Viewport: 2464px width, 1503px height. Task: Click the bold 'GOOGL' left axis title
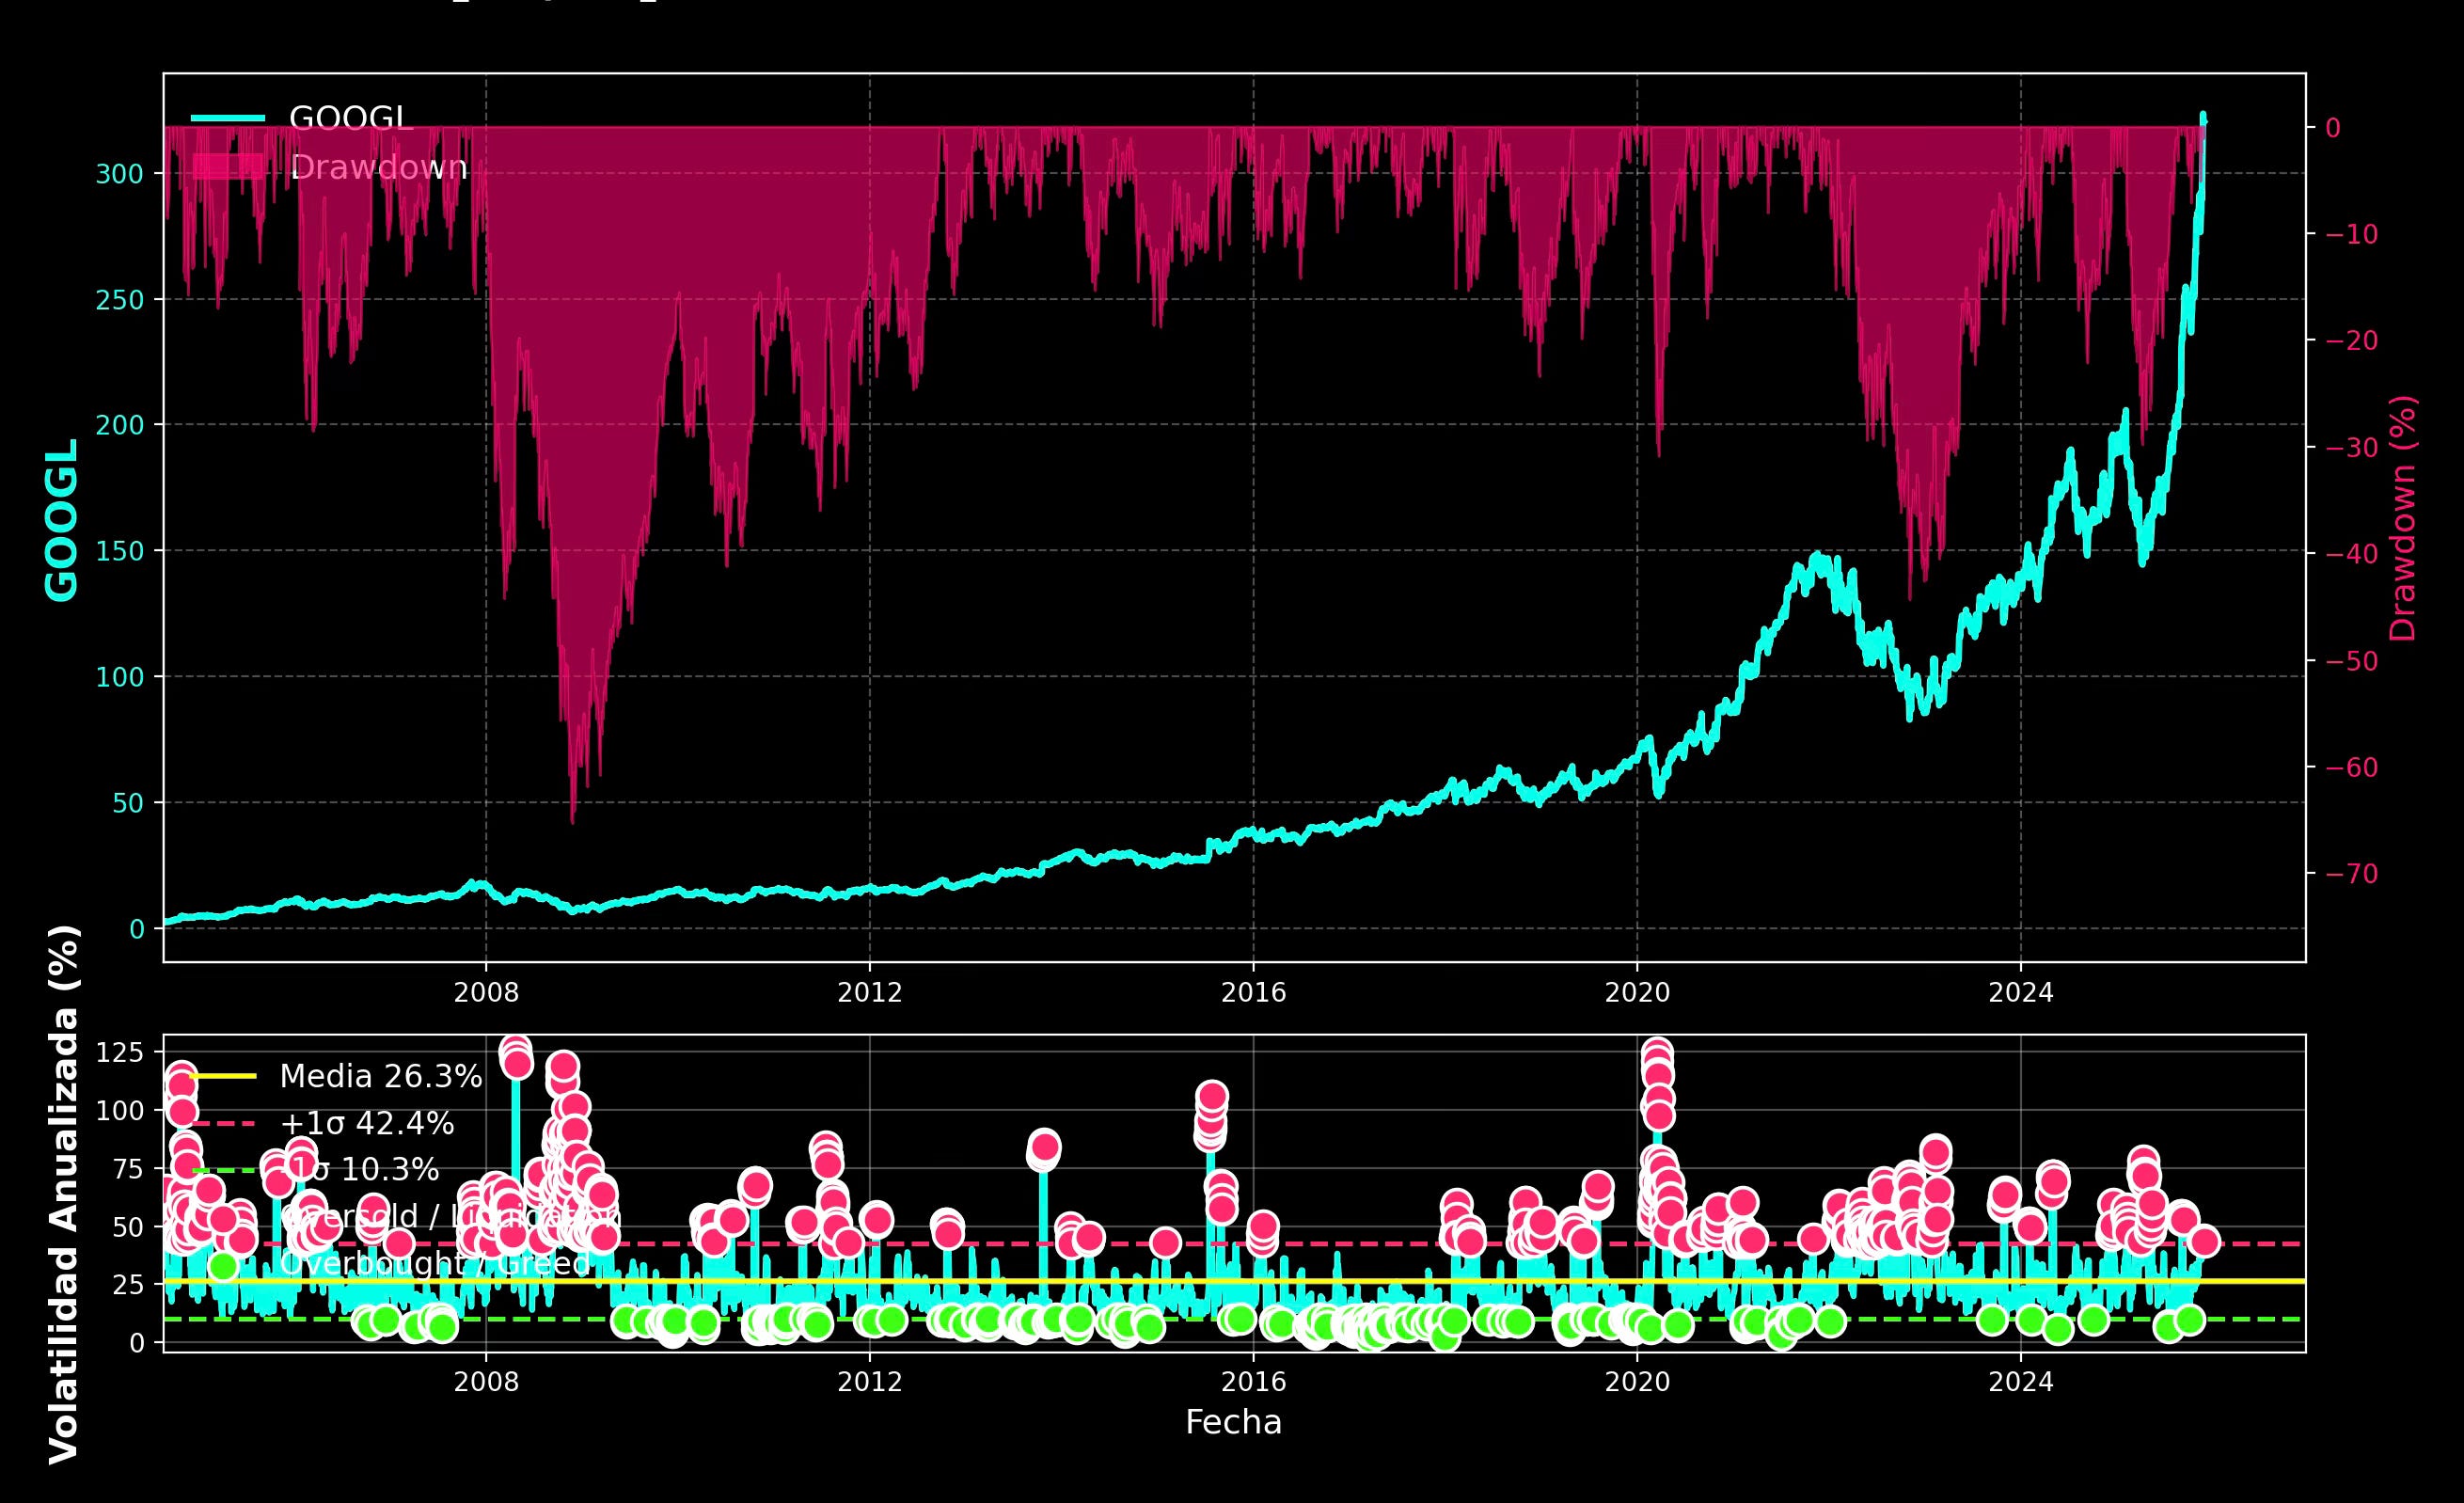(x=62, y=520)
